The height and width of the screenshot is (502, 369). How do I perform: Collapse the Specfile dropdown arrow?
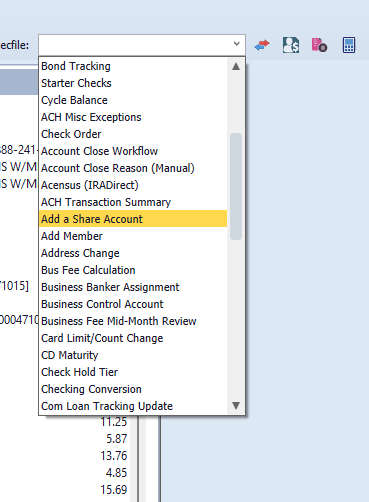click(237, 44)
